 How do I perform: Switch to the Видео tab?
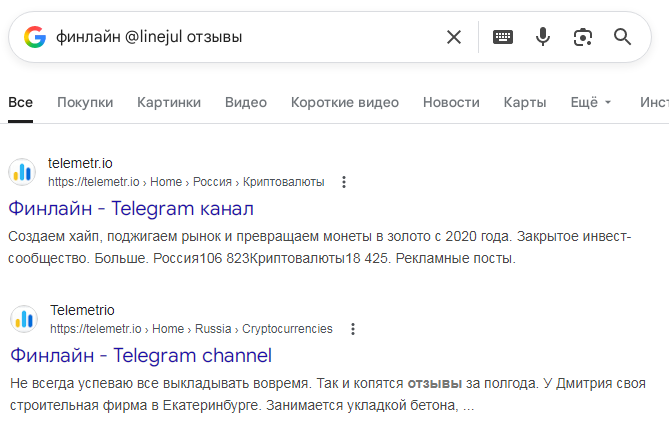tap(246, 102)
